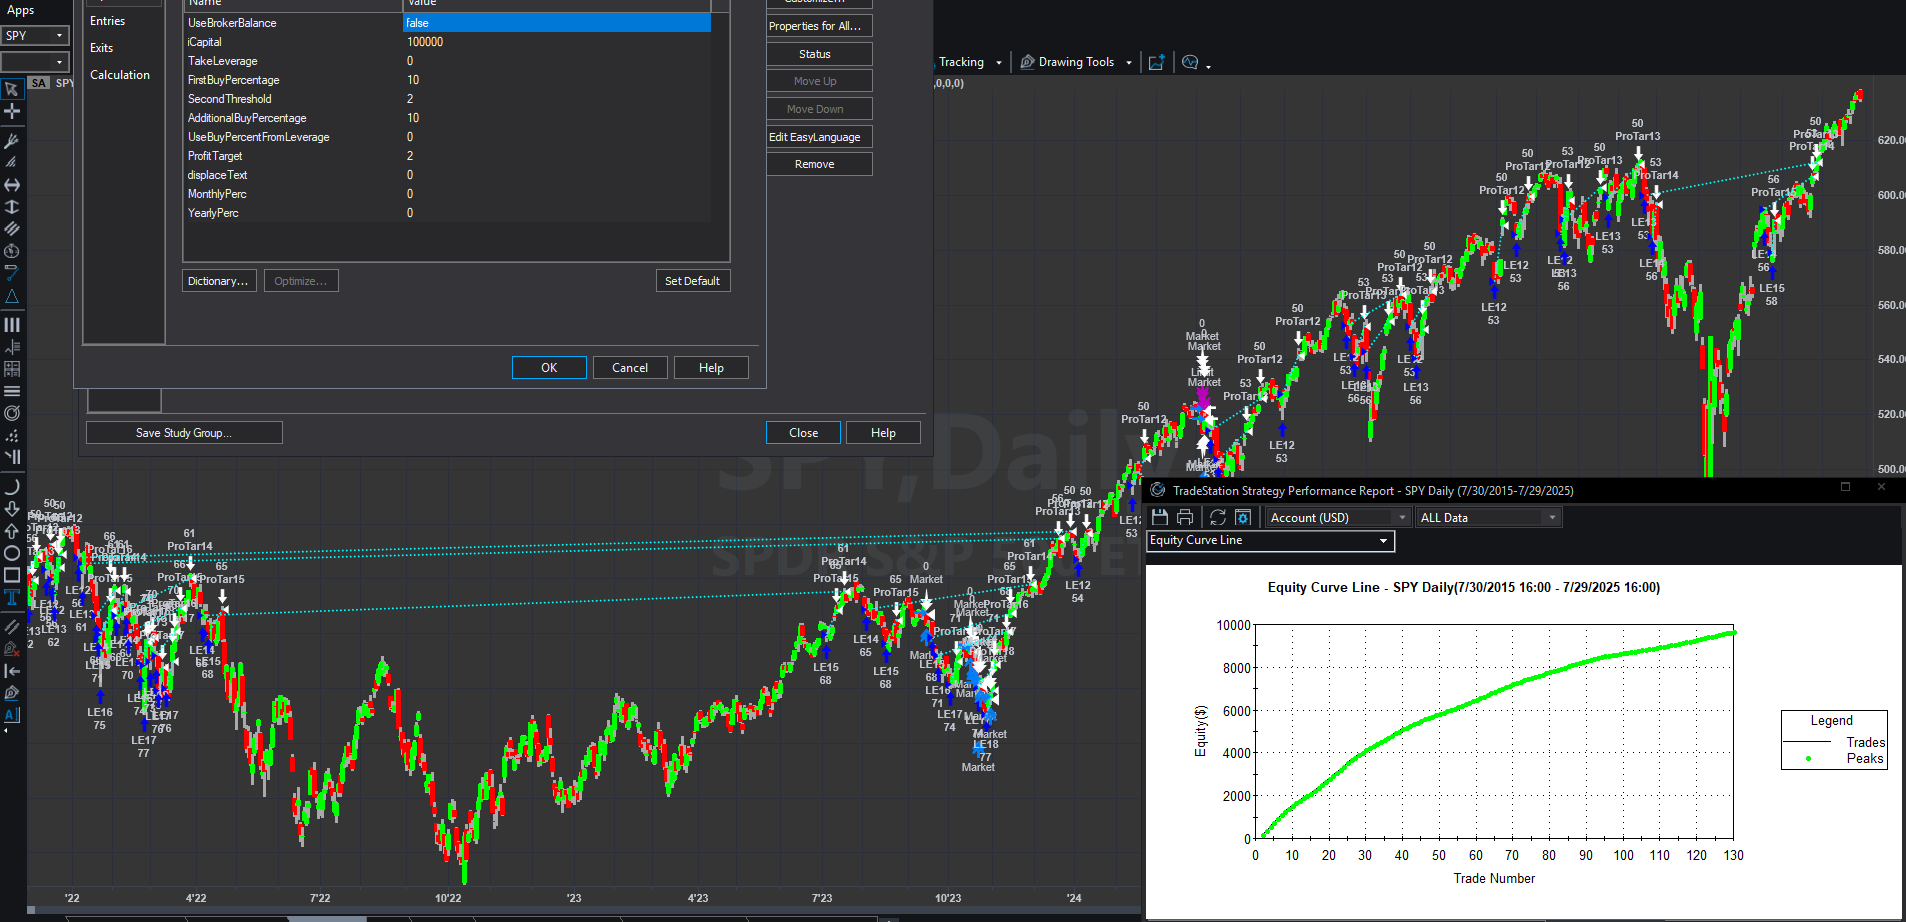Open the Apps menu
The image size is (1906, 922).
(20, 10)
